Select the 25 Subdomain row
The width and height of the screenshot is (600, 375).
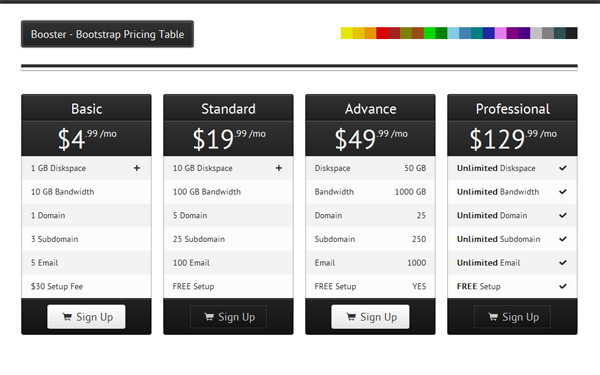click(x=228, y=239)
